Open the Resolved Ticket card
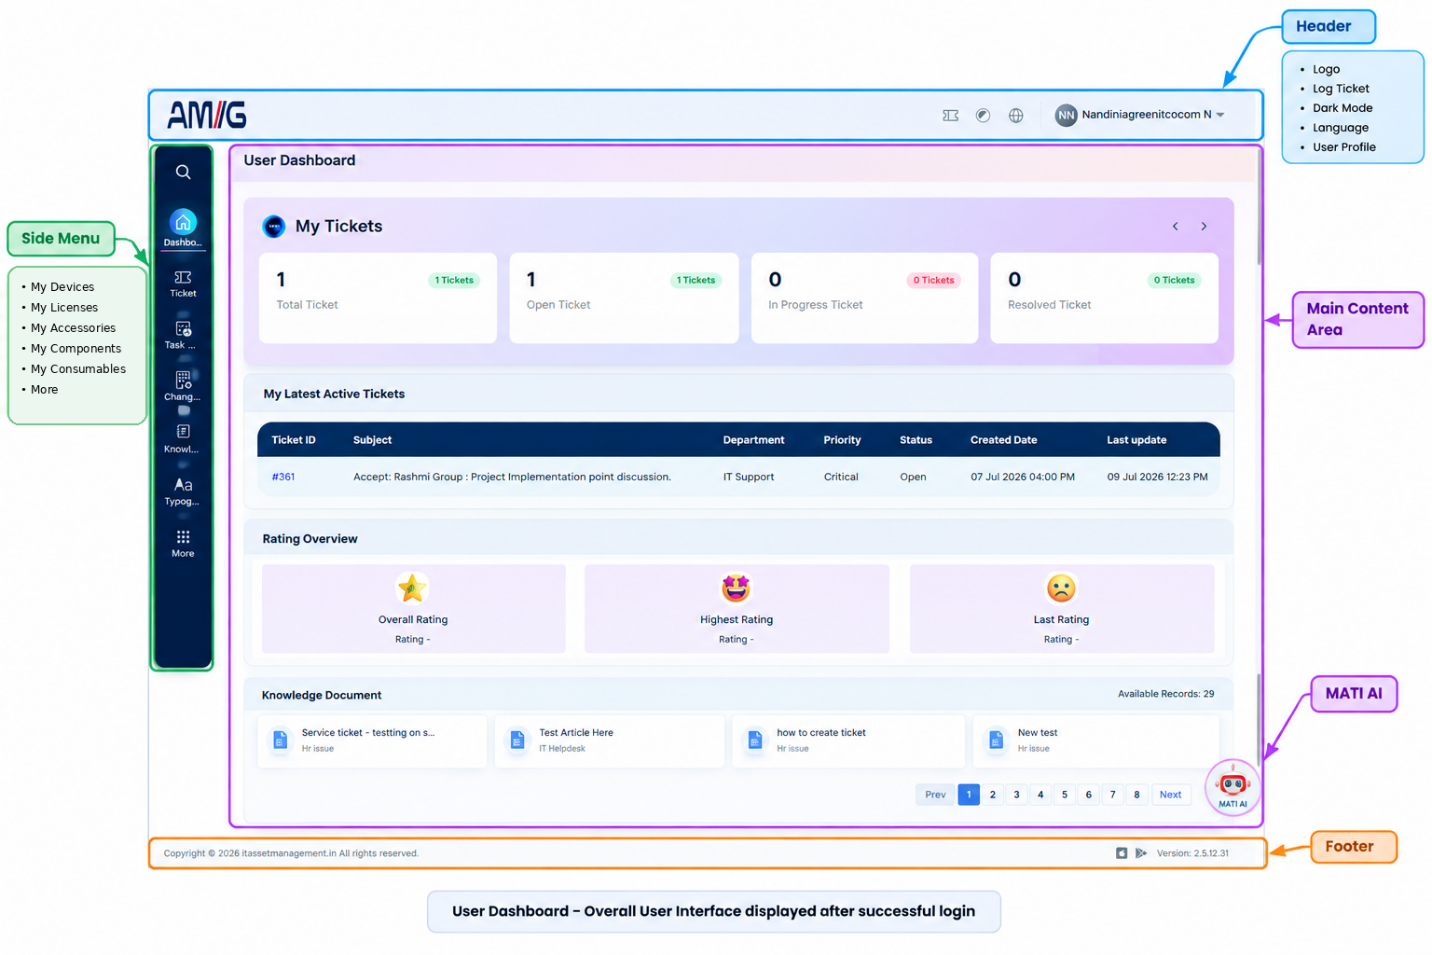1432x955 pixels. [x=1104, y=298]
